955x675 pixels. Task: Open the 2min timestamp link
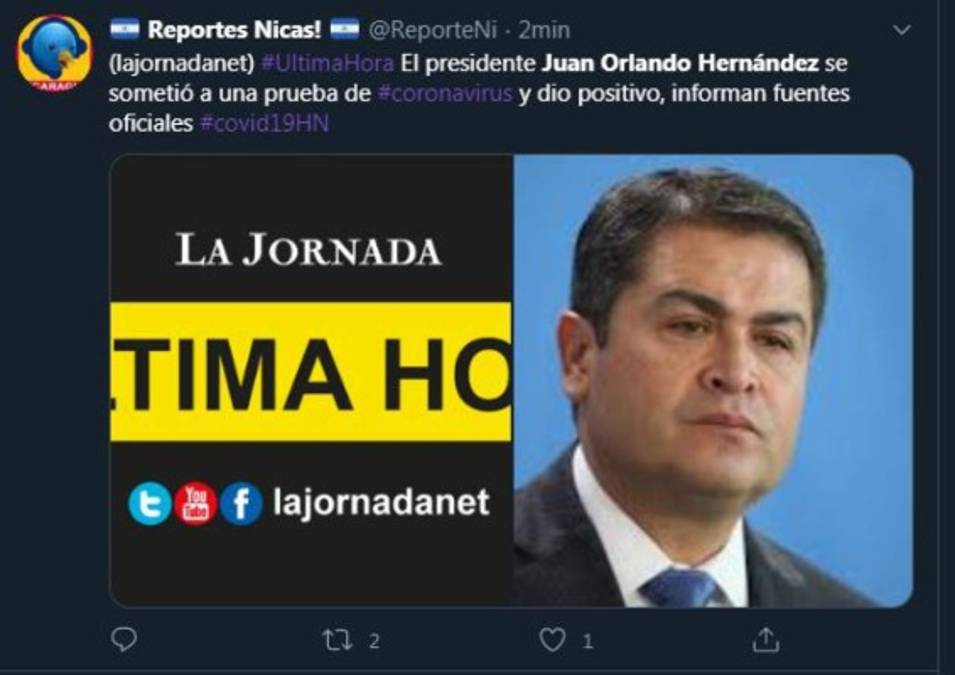pyautogui.click(x=544, y=30)
